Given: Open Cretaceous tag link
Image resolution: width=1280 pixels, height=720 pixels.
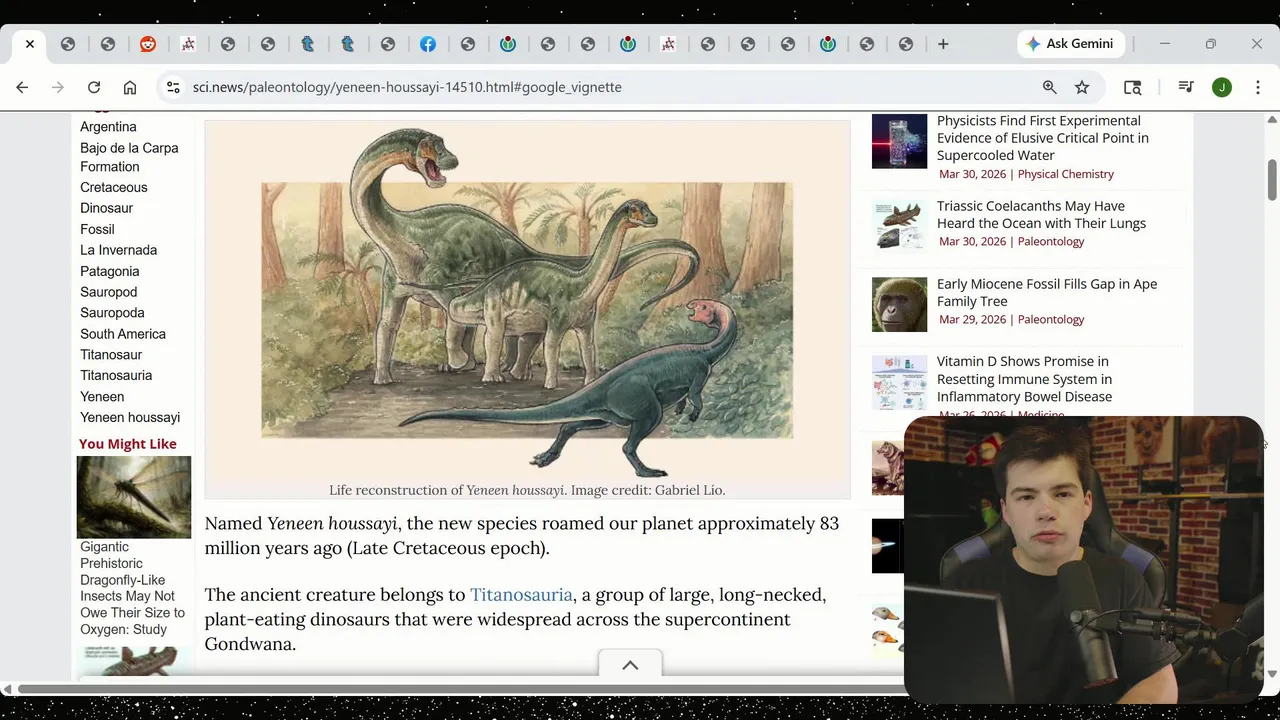Looking at the screenshot, I should [114, 187].
